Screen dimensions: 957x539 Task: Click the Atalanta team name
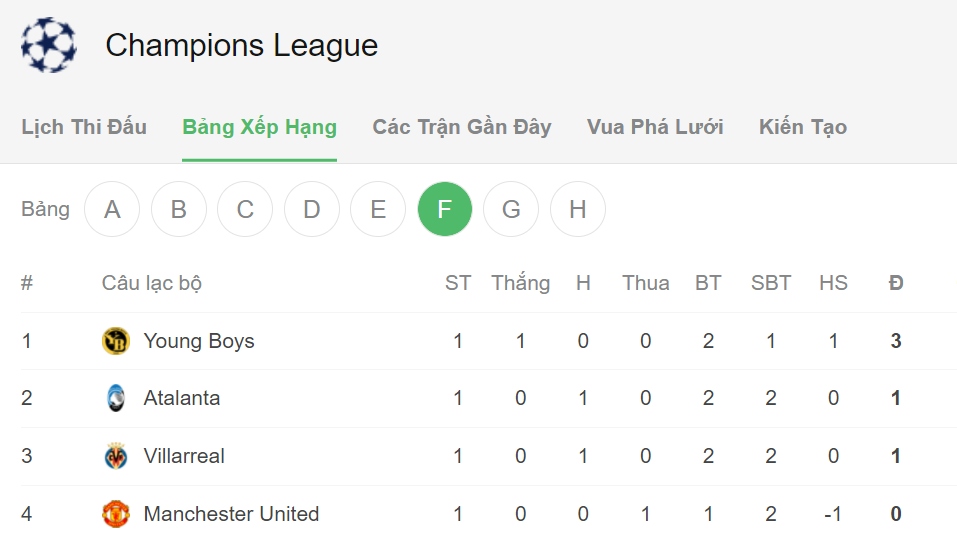[x=182, y=398]
